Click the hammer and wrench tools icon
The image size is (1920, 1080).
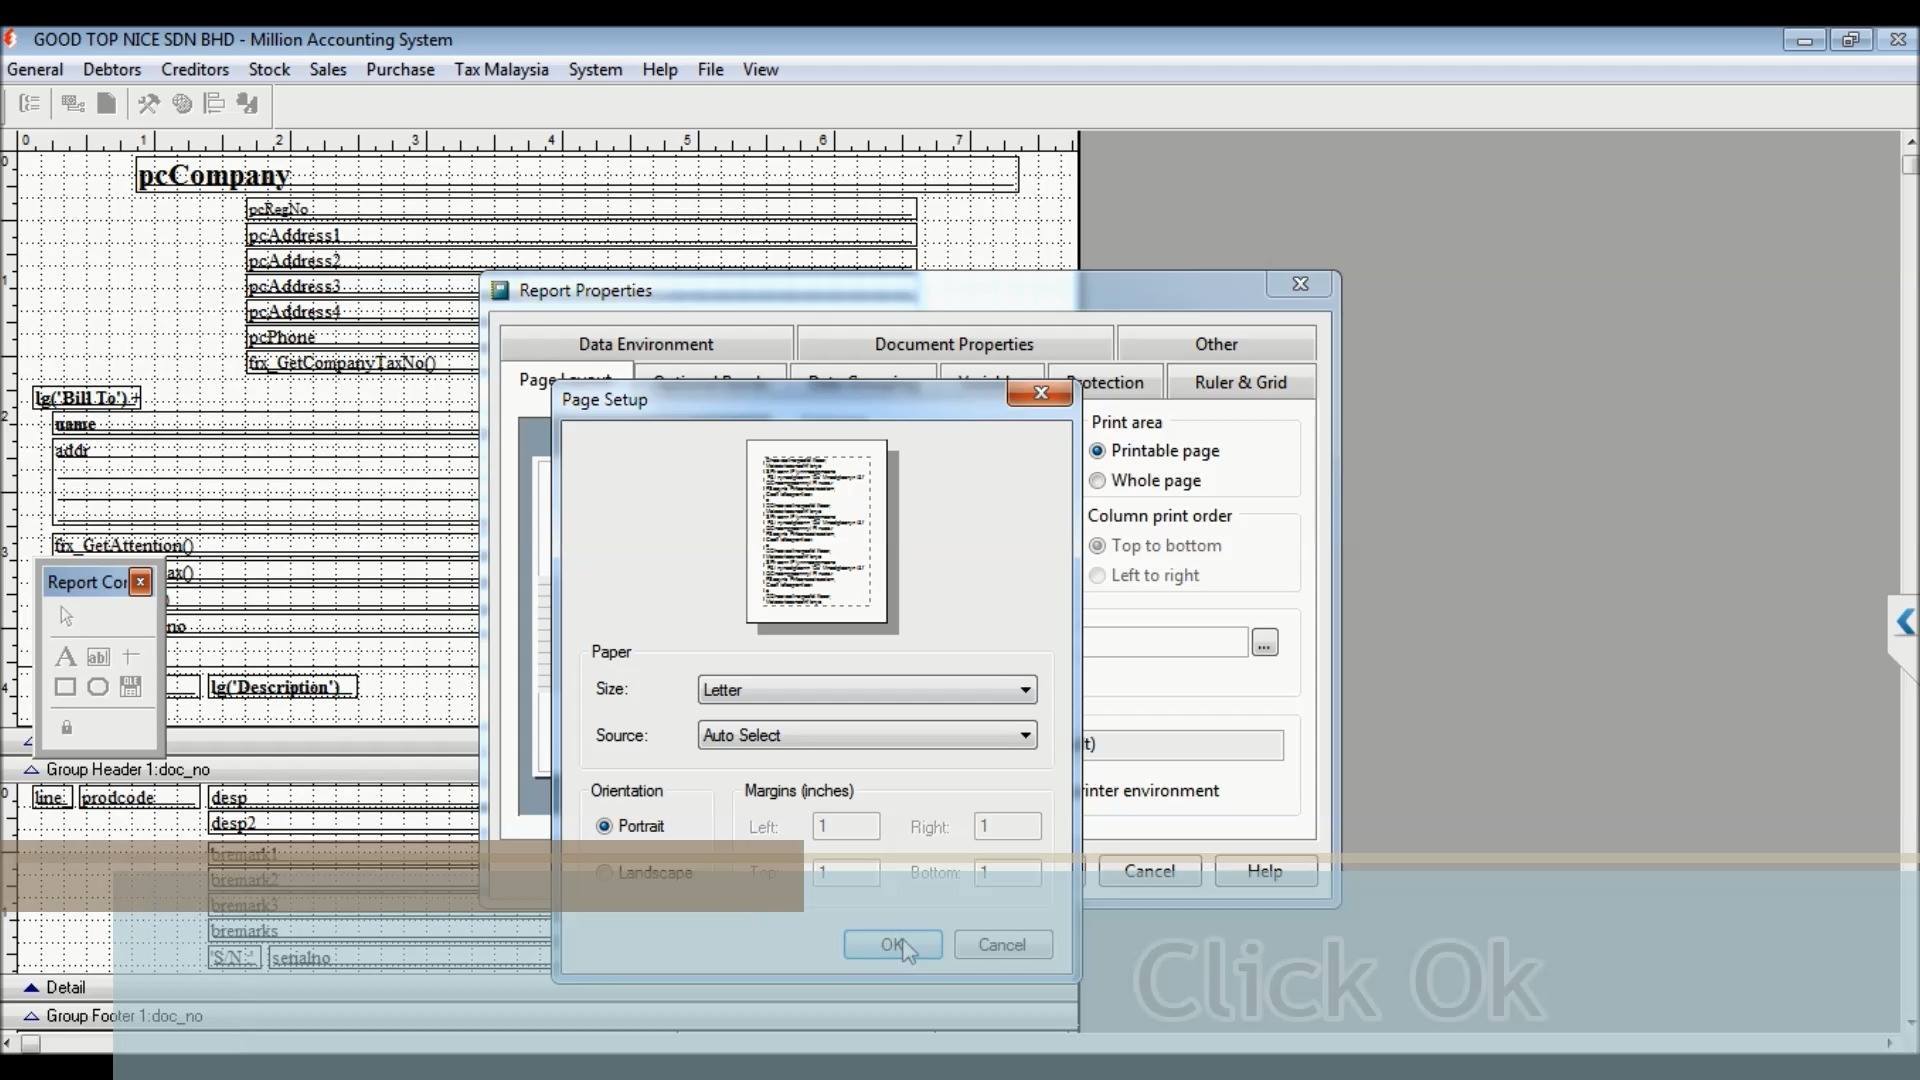tap(148, 103)
